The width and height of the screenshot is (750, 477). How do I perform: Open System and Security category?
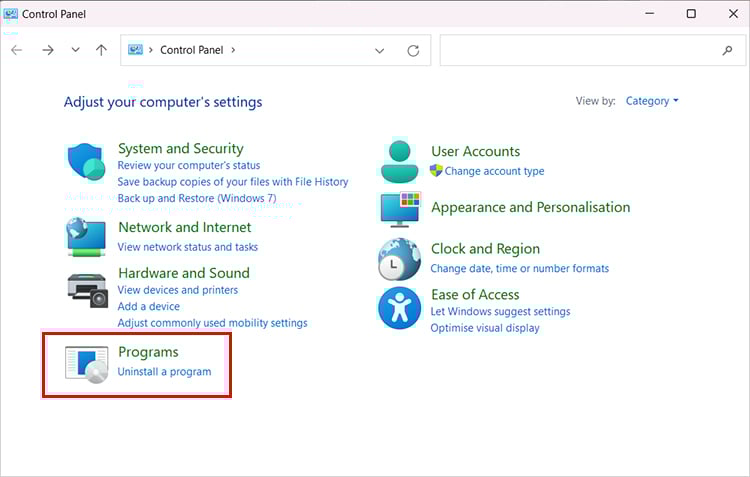click(180, 148)
